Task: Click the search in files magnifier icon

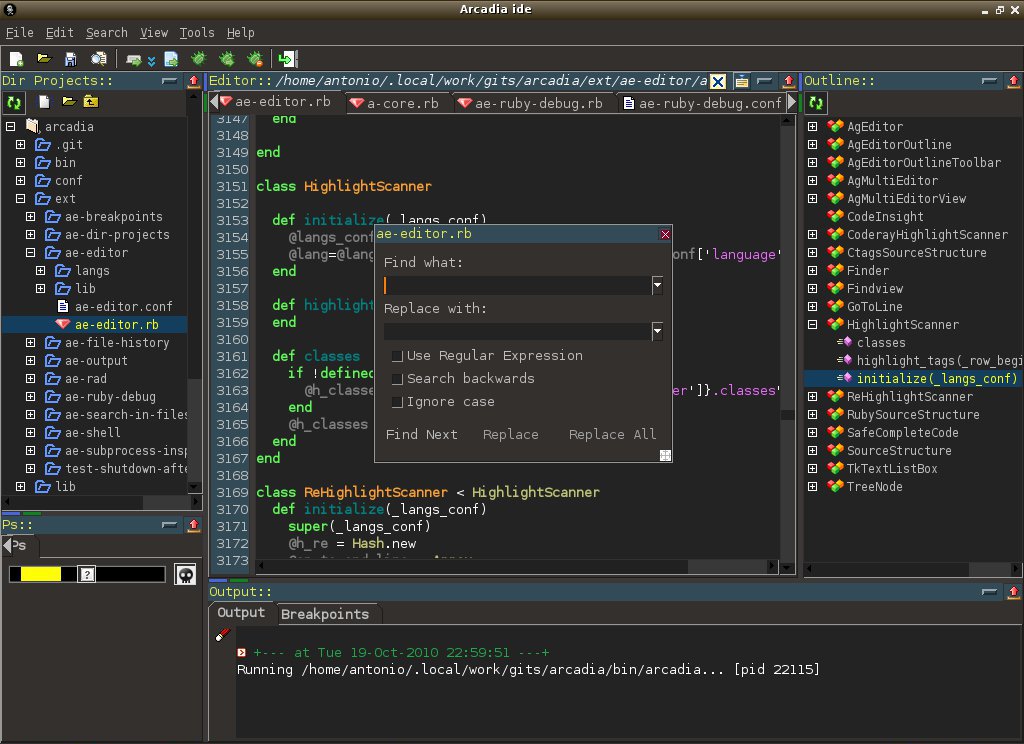Action: (x=99, y=59)
